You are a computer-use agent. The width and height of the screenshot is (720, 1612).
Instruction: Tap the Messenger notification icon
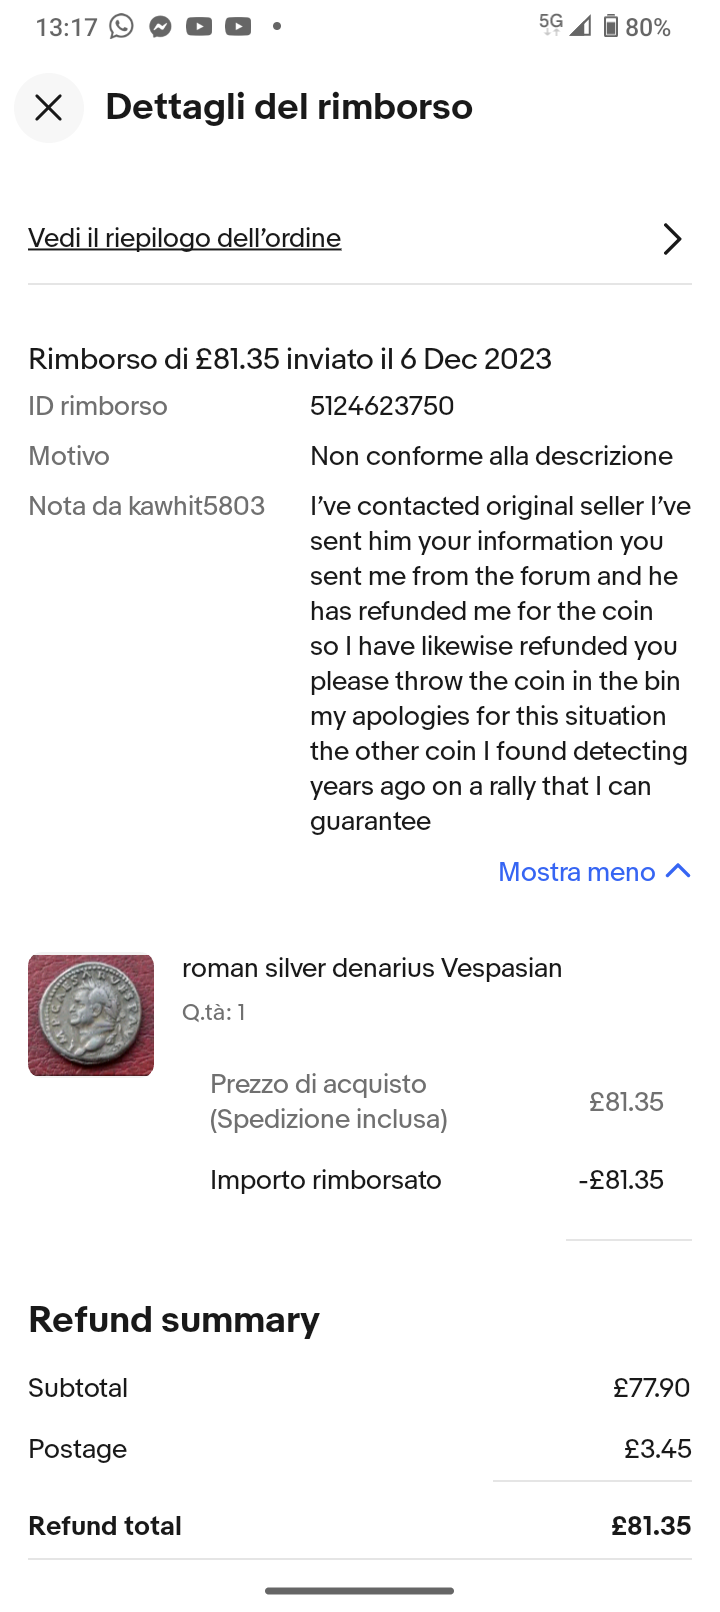click(160, 27)
